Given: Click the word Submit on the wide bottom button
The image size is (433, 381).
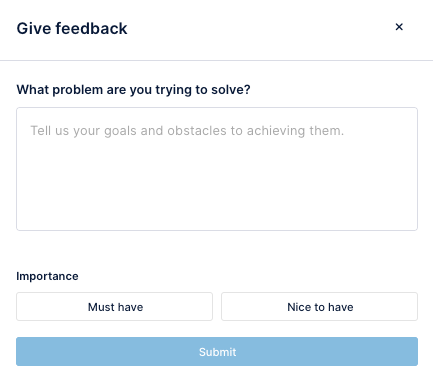Looking at the screenshot, I should coord(217,352).
